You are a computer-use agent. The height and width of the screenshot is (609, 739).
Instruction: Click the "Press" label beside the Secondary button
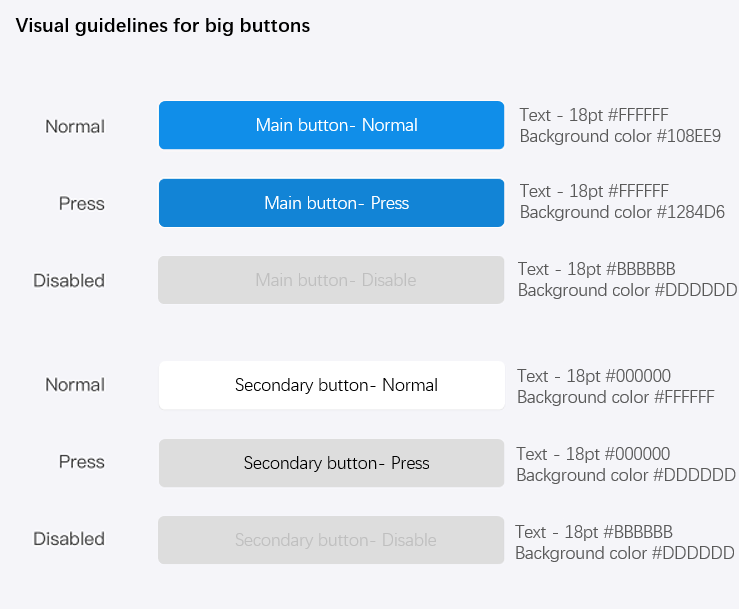click(82, 461)
